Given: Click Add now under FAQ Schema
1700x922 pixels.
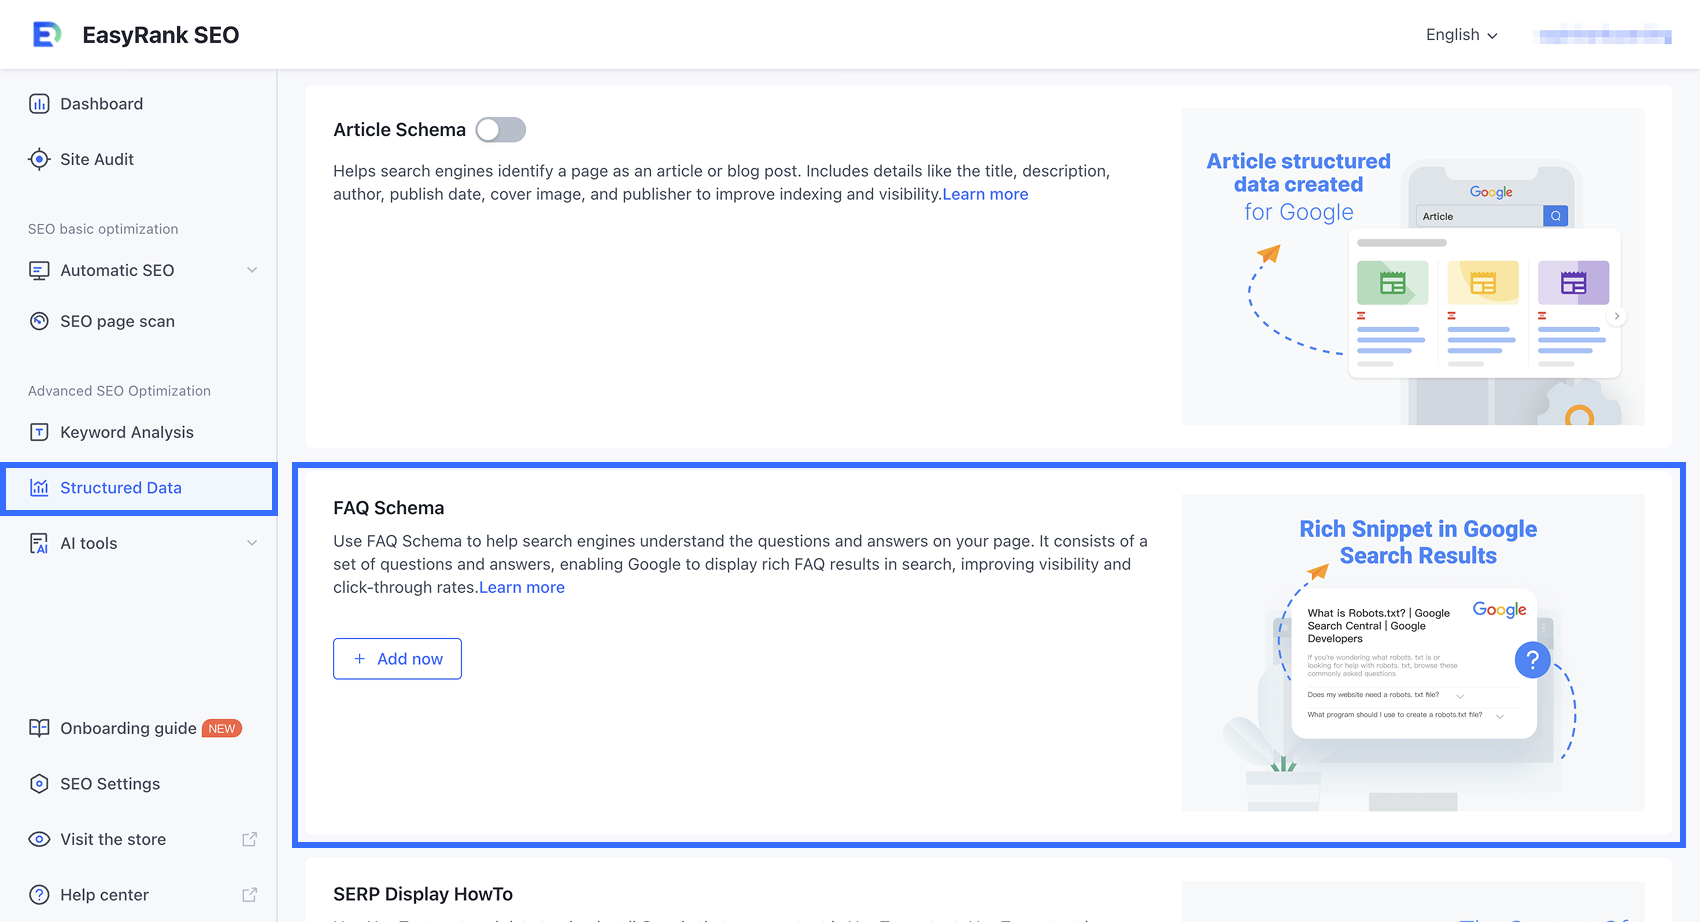Looking at the screenshot, I should pos(397,659).
